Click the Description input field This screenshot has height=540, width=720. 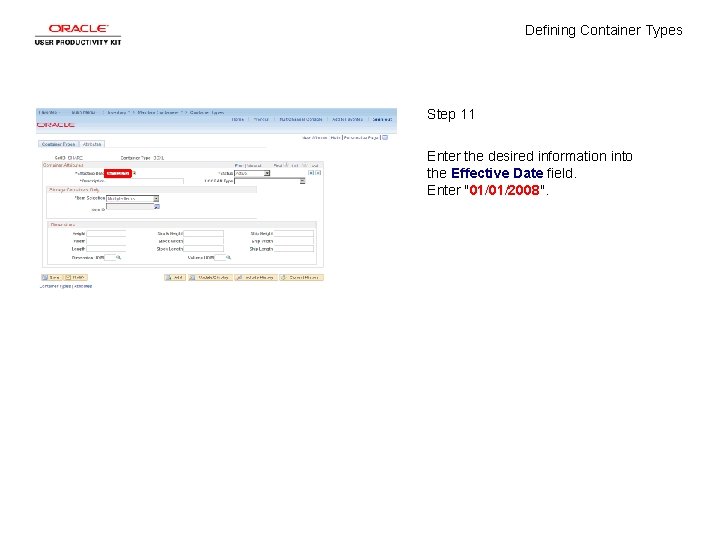145,181
